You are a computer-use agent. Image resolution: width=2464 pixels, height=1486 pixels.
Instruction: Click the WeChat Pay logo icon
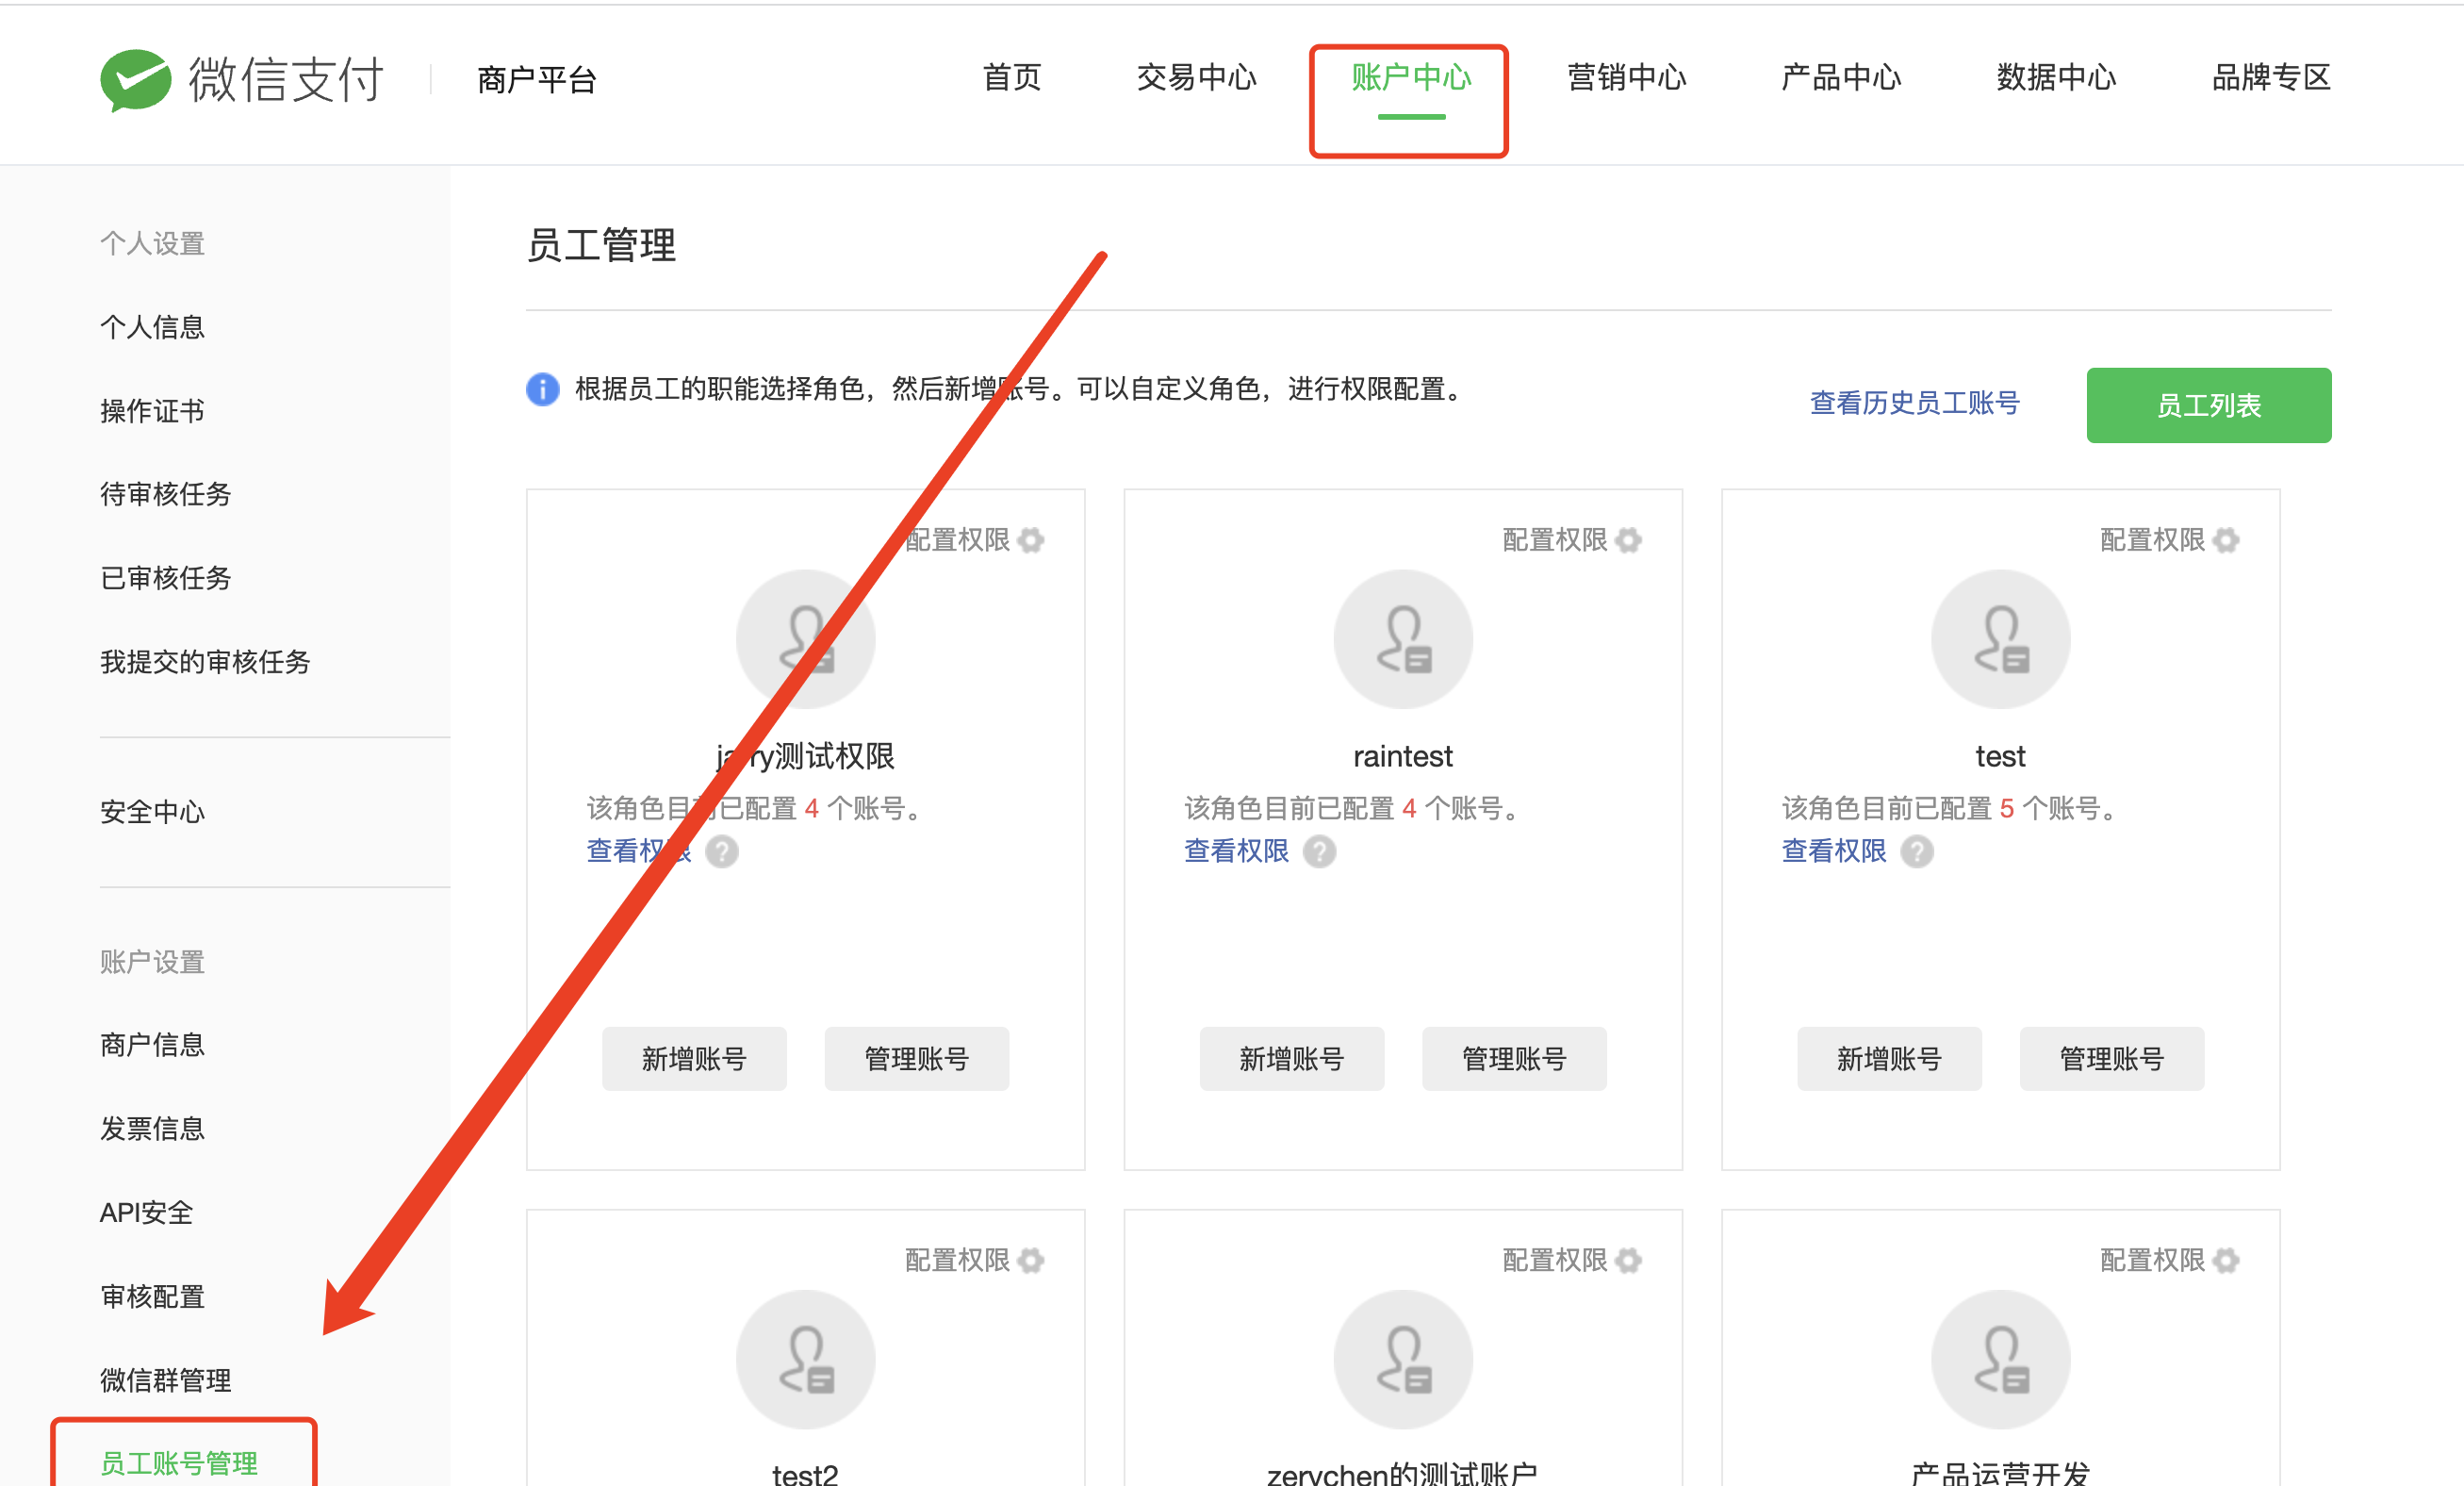tap(136, 78)
